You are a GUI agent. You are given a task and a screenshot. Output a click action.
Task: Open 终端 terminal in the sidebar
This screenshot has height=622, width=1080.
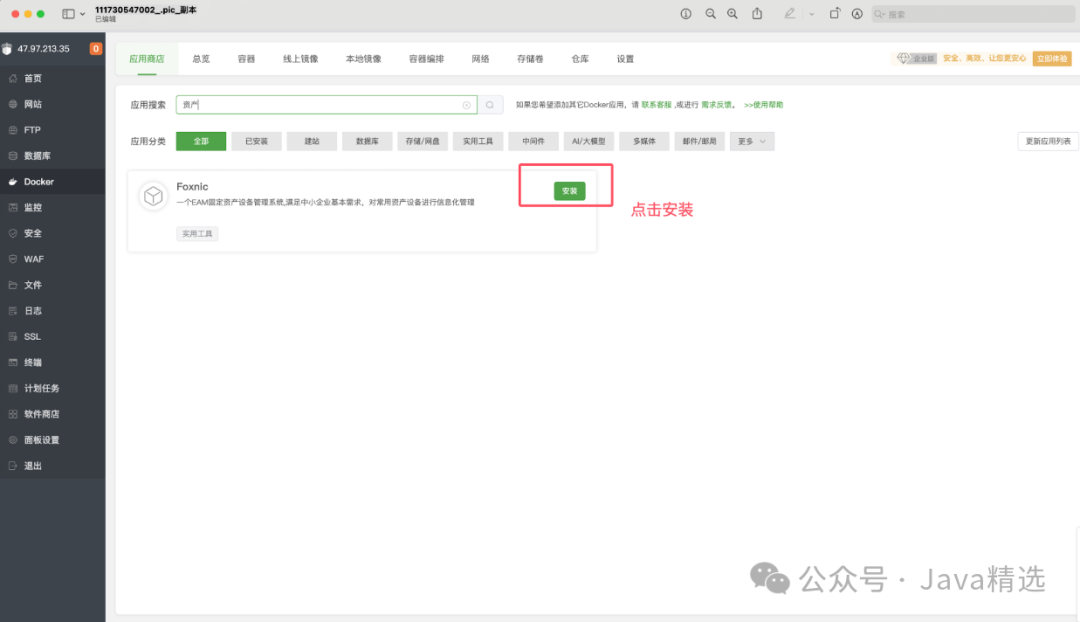point(52,362)
